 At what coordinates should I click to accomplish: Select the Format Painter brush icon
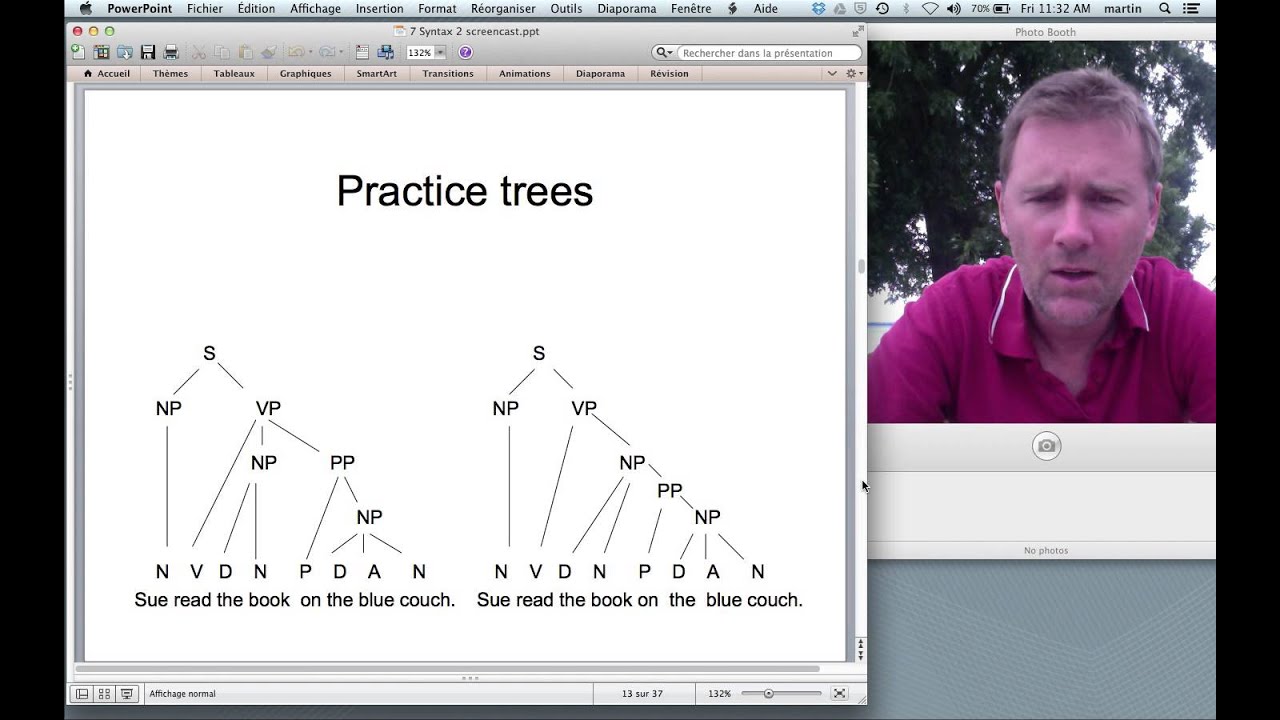coord(268,52)
